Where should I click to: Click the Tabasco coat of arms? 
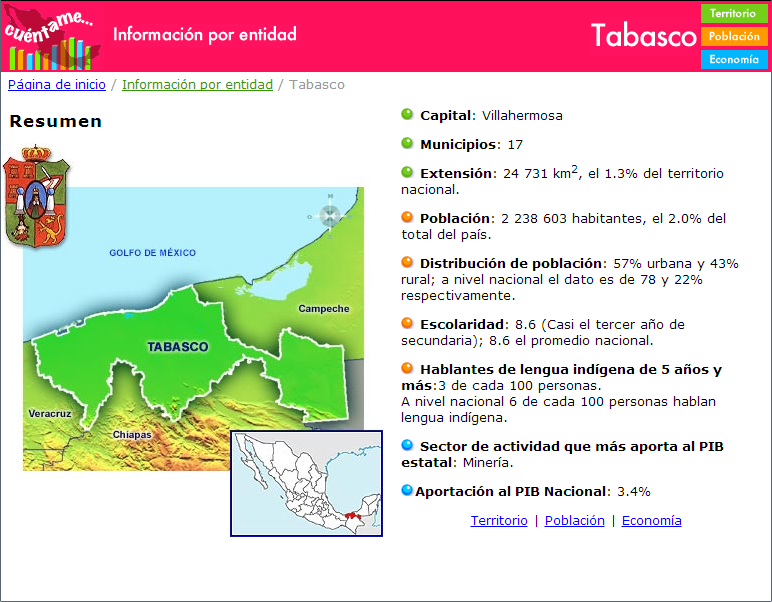(x=36, y=196)
